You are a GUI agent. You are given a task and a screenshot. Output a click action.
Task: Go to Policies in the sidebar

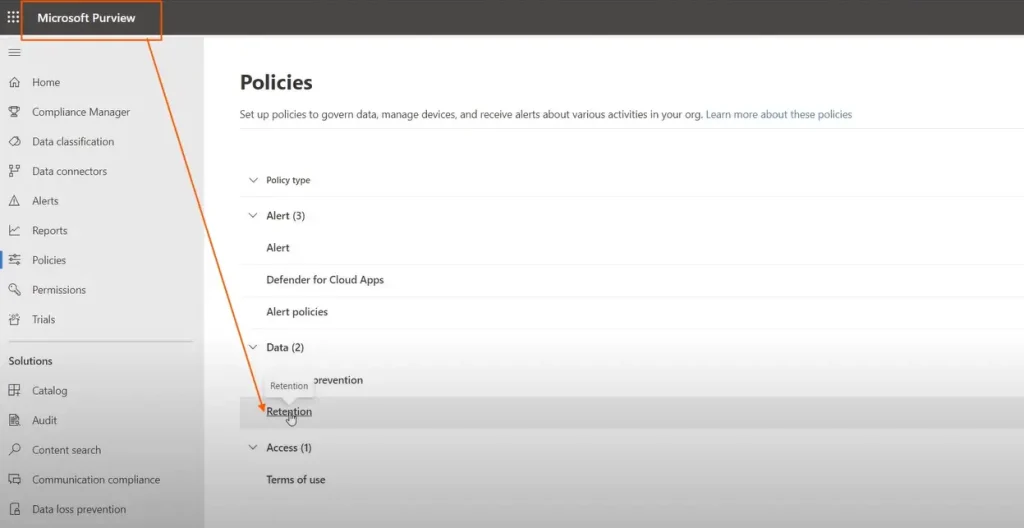pos(48,260)
